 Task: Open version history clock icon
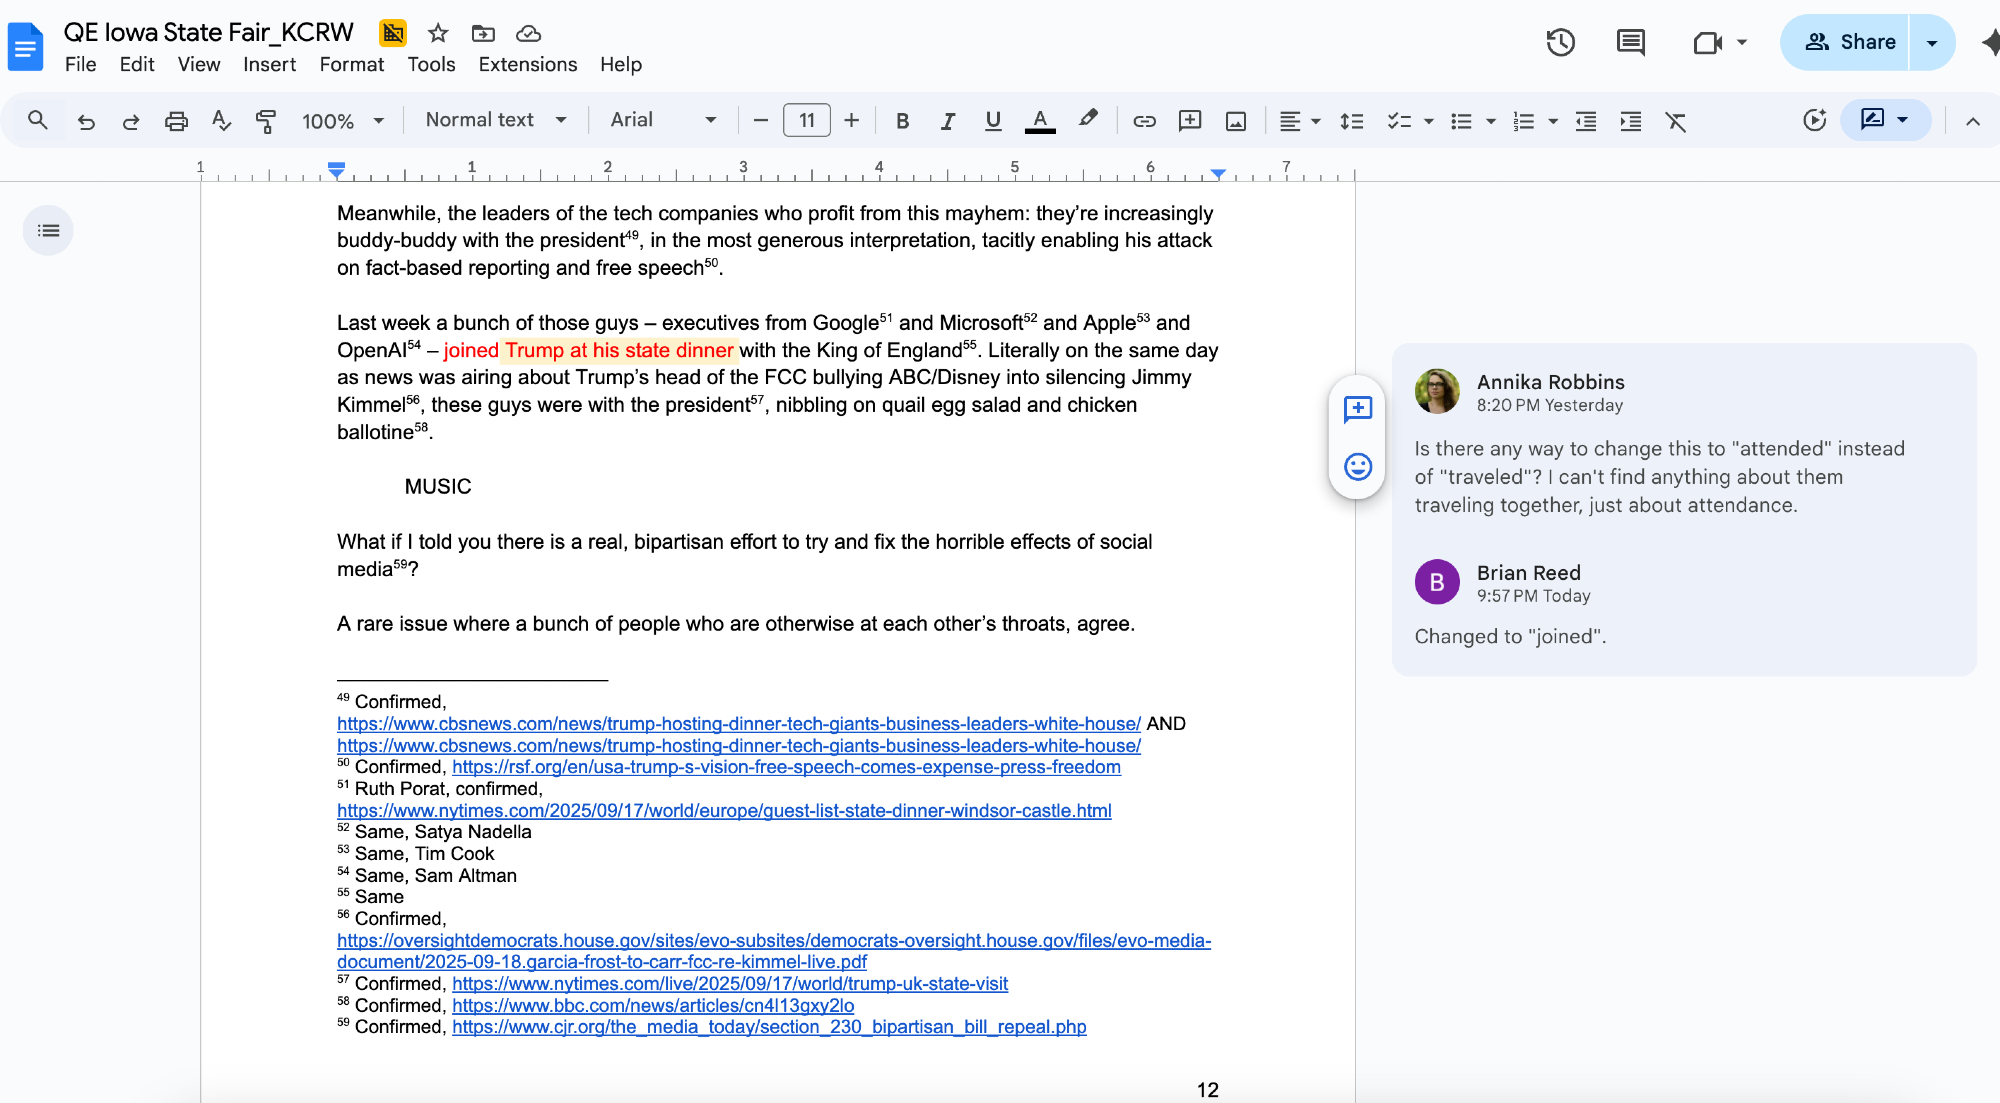1560,42
